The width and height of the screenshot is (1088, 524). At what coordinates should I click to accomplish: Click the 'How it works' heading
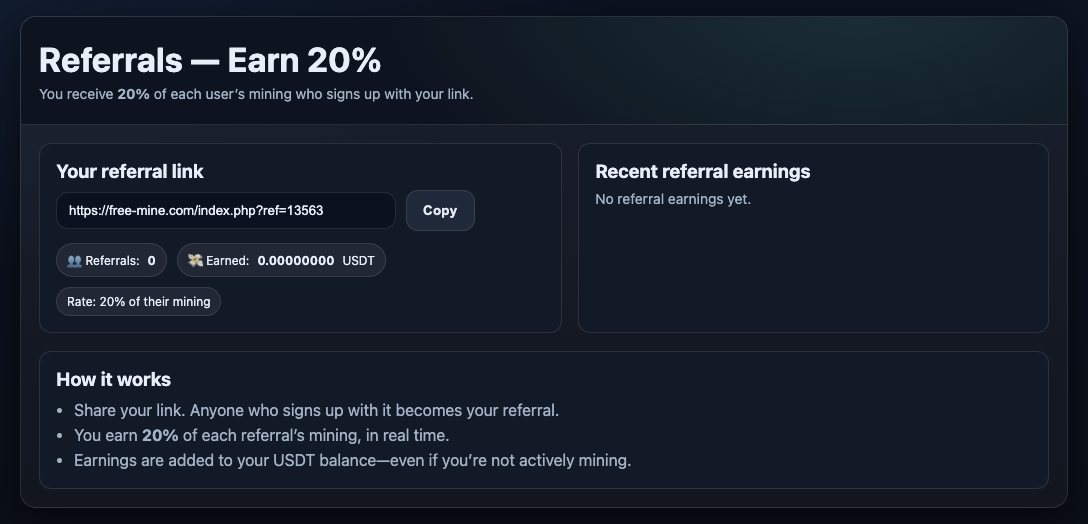113,379
